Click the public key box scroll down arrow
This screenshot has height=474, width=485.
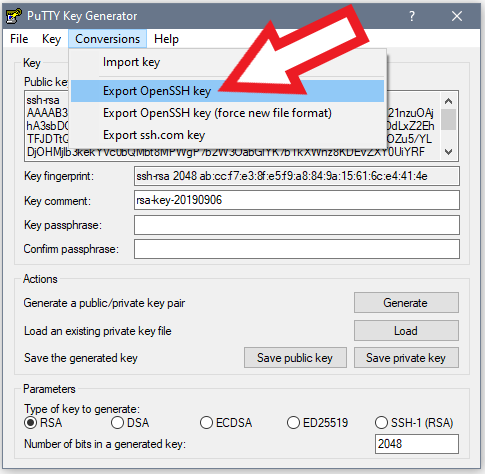[449, 152]
